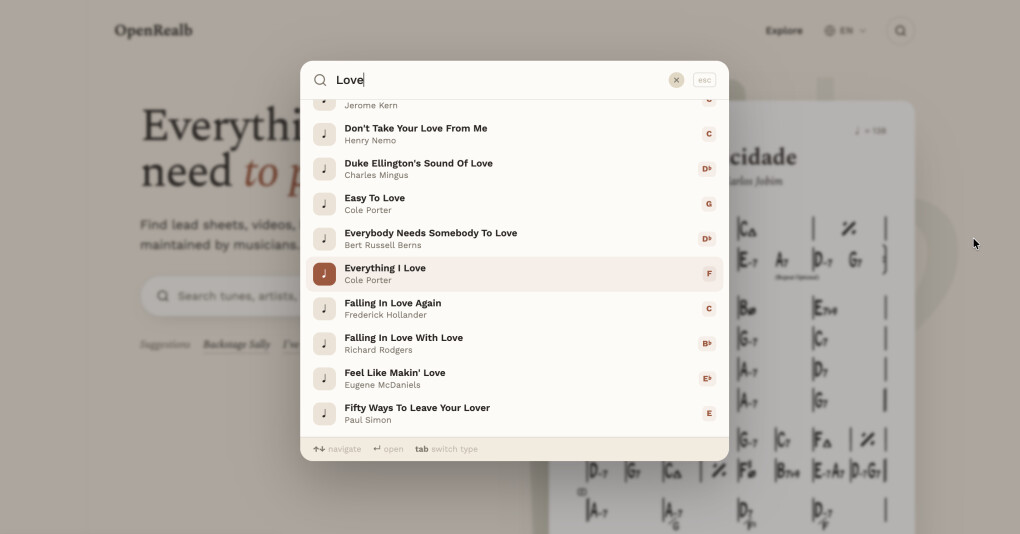Click the composer name Frederick Hollander
1020x534 pixels.
tap(386, 315)
